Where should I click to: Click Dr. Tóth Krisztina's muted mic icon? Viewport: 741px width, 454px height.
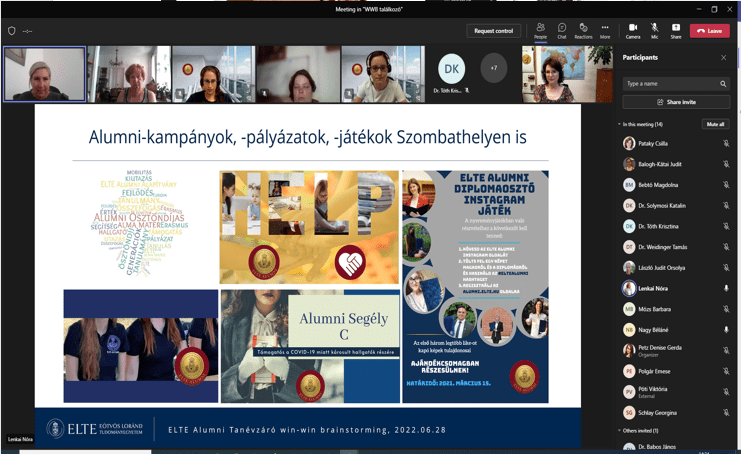pos(726,226)
